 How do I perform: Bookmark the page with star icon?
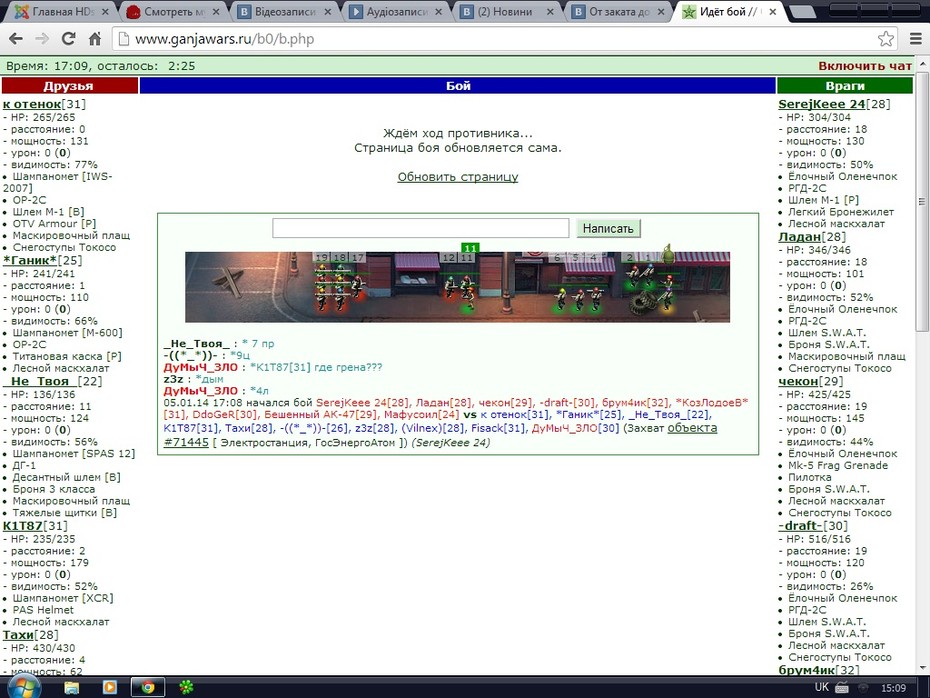click(886, 39)
